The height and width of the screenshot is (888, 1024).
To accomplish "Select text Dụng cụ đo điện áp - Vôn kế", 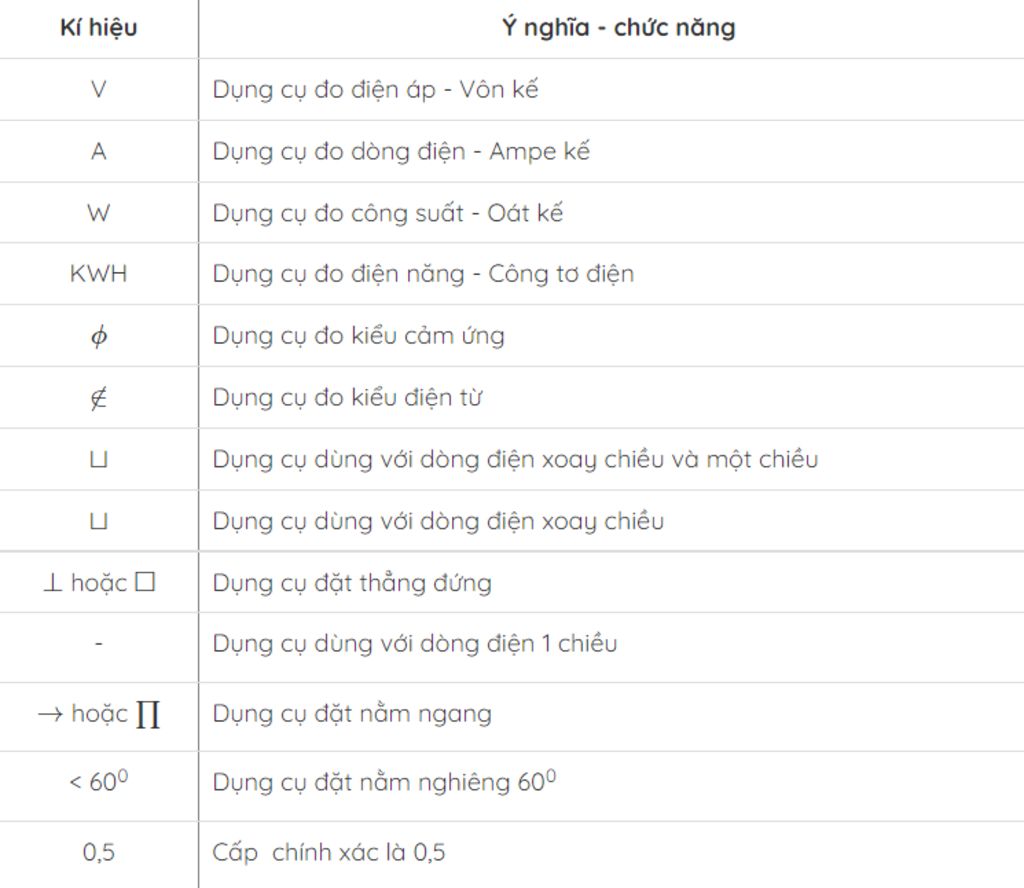I will [376, 90].
